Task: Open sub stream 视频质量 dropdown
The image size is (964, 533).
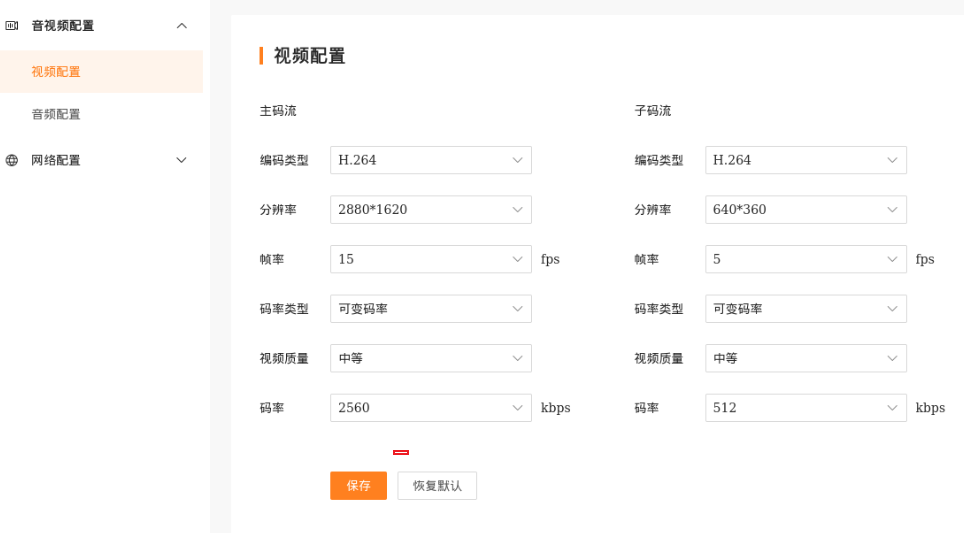Action: (x=805, y=358)
